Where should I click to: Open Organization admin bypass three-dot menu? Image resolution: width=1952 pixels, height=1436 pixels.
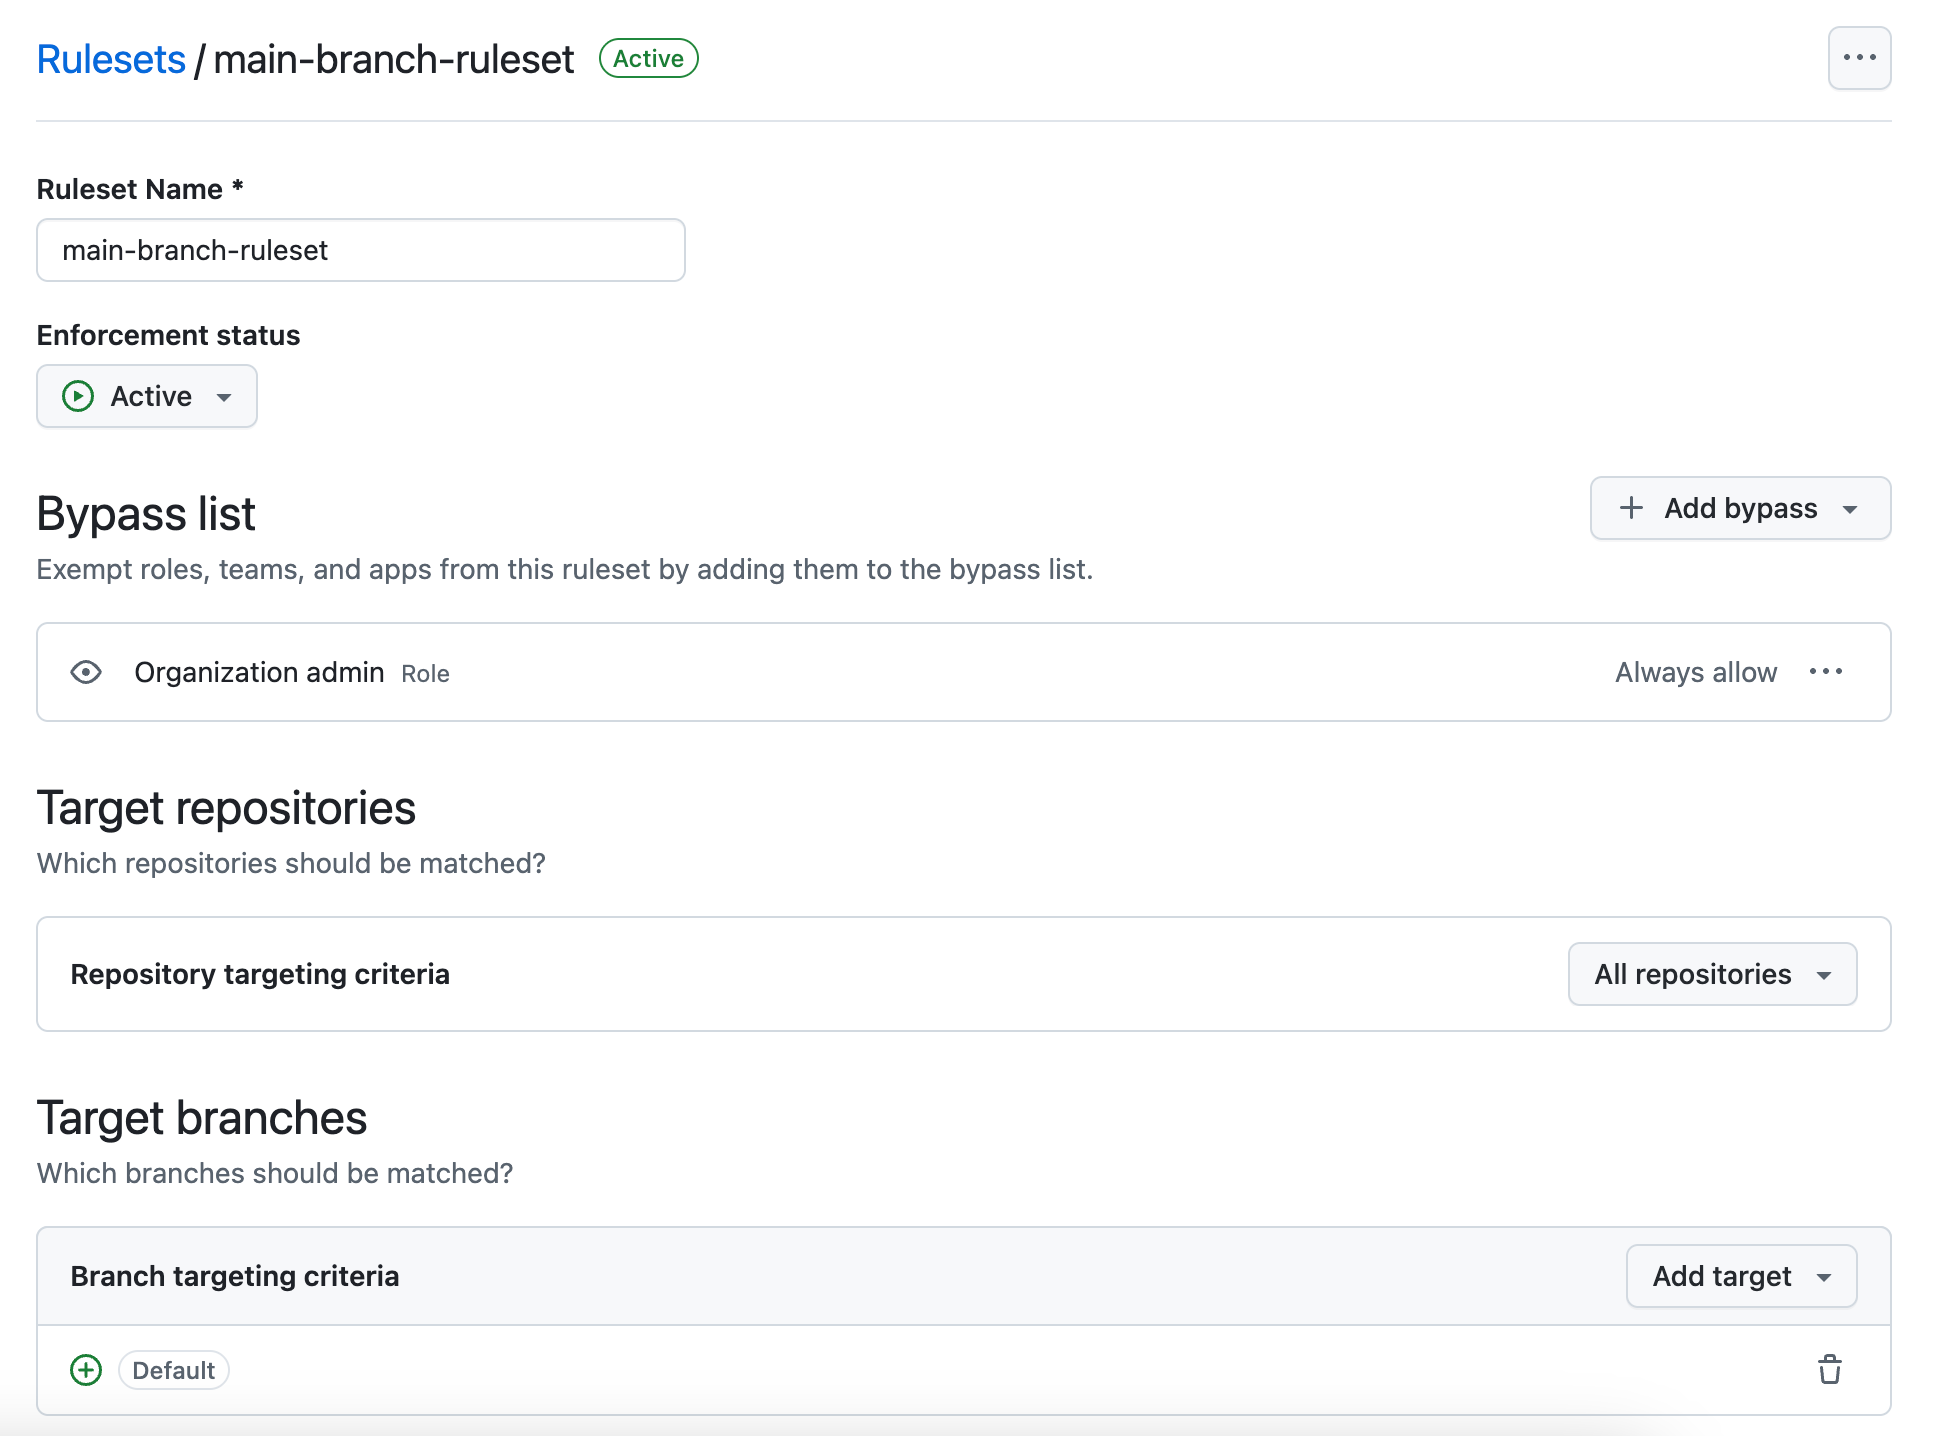[1826, 672]
